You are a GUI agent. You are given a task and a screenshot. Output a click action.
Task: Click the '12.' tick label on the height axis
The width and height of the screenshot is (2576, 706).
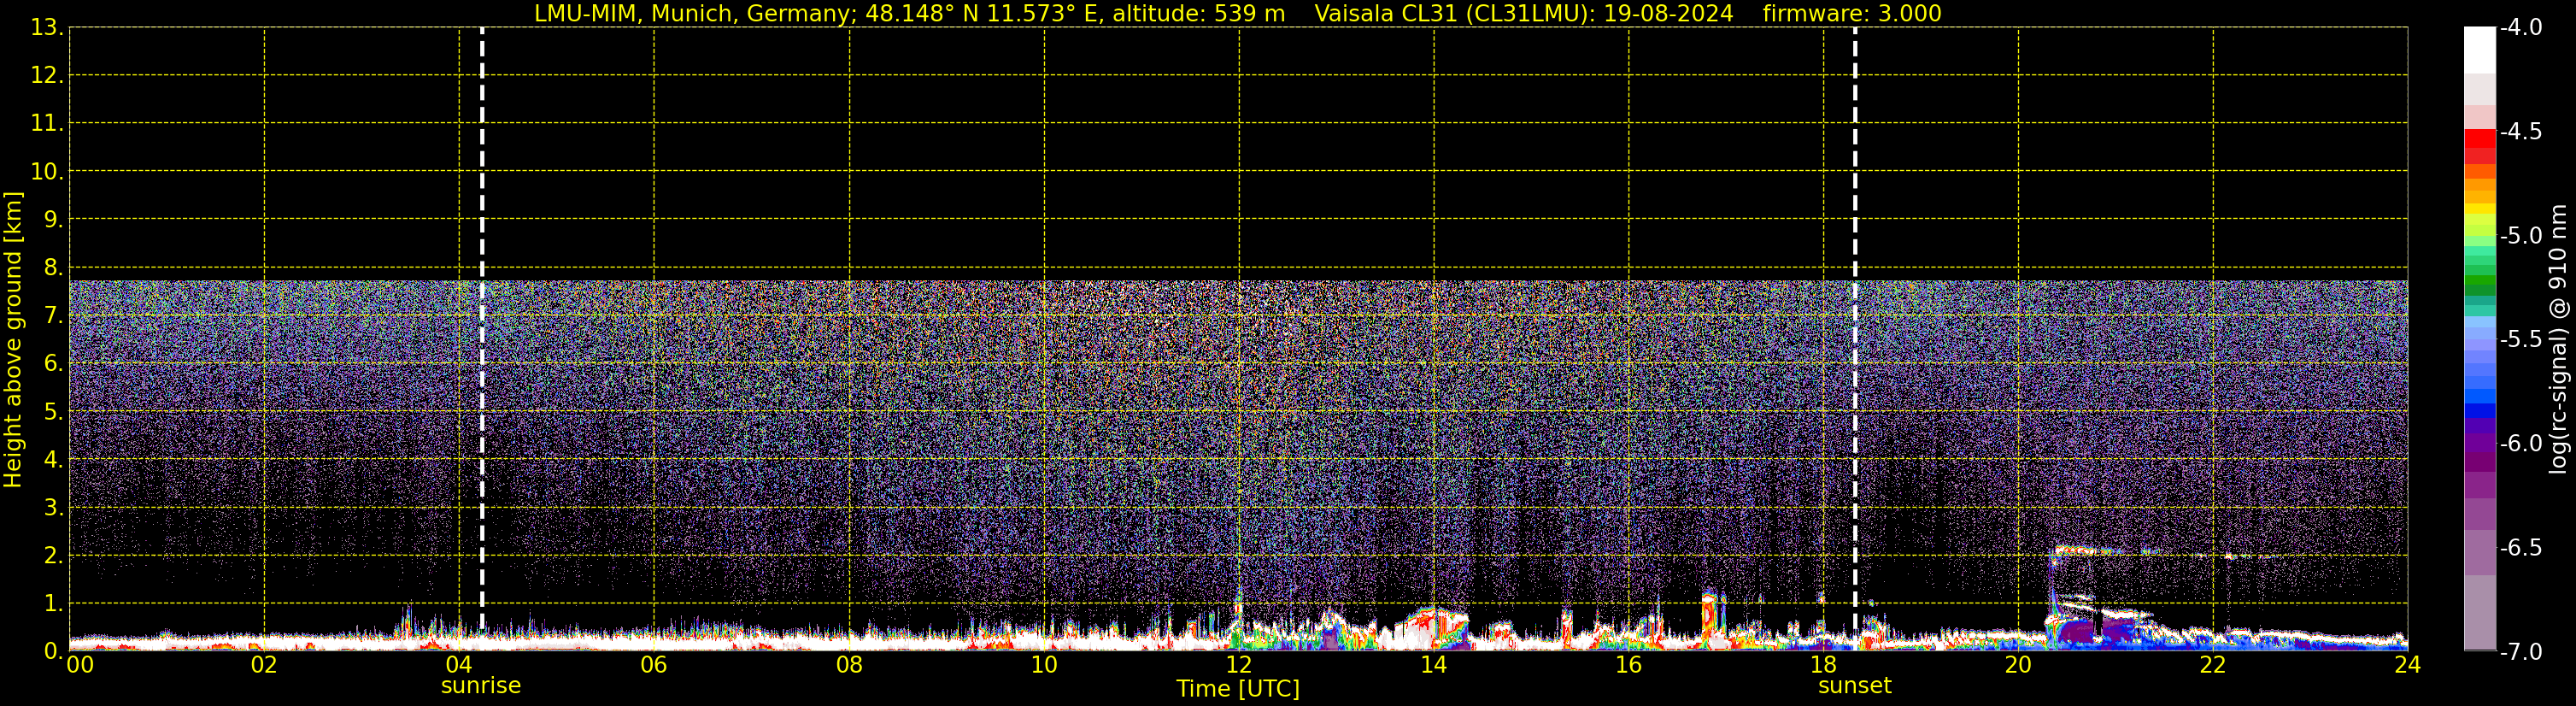[47, 76]
